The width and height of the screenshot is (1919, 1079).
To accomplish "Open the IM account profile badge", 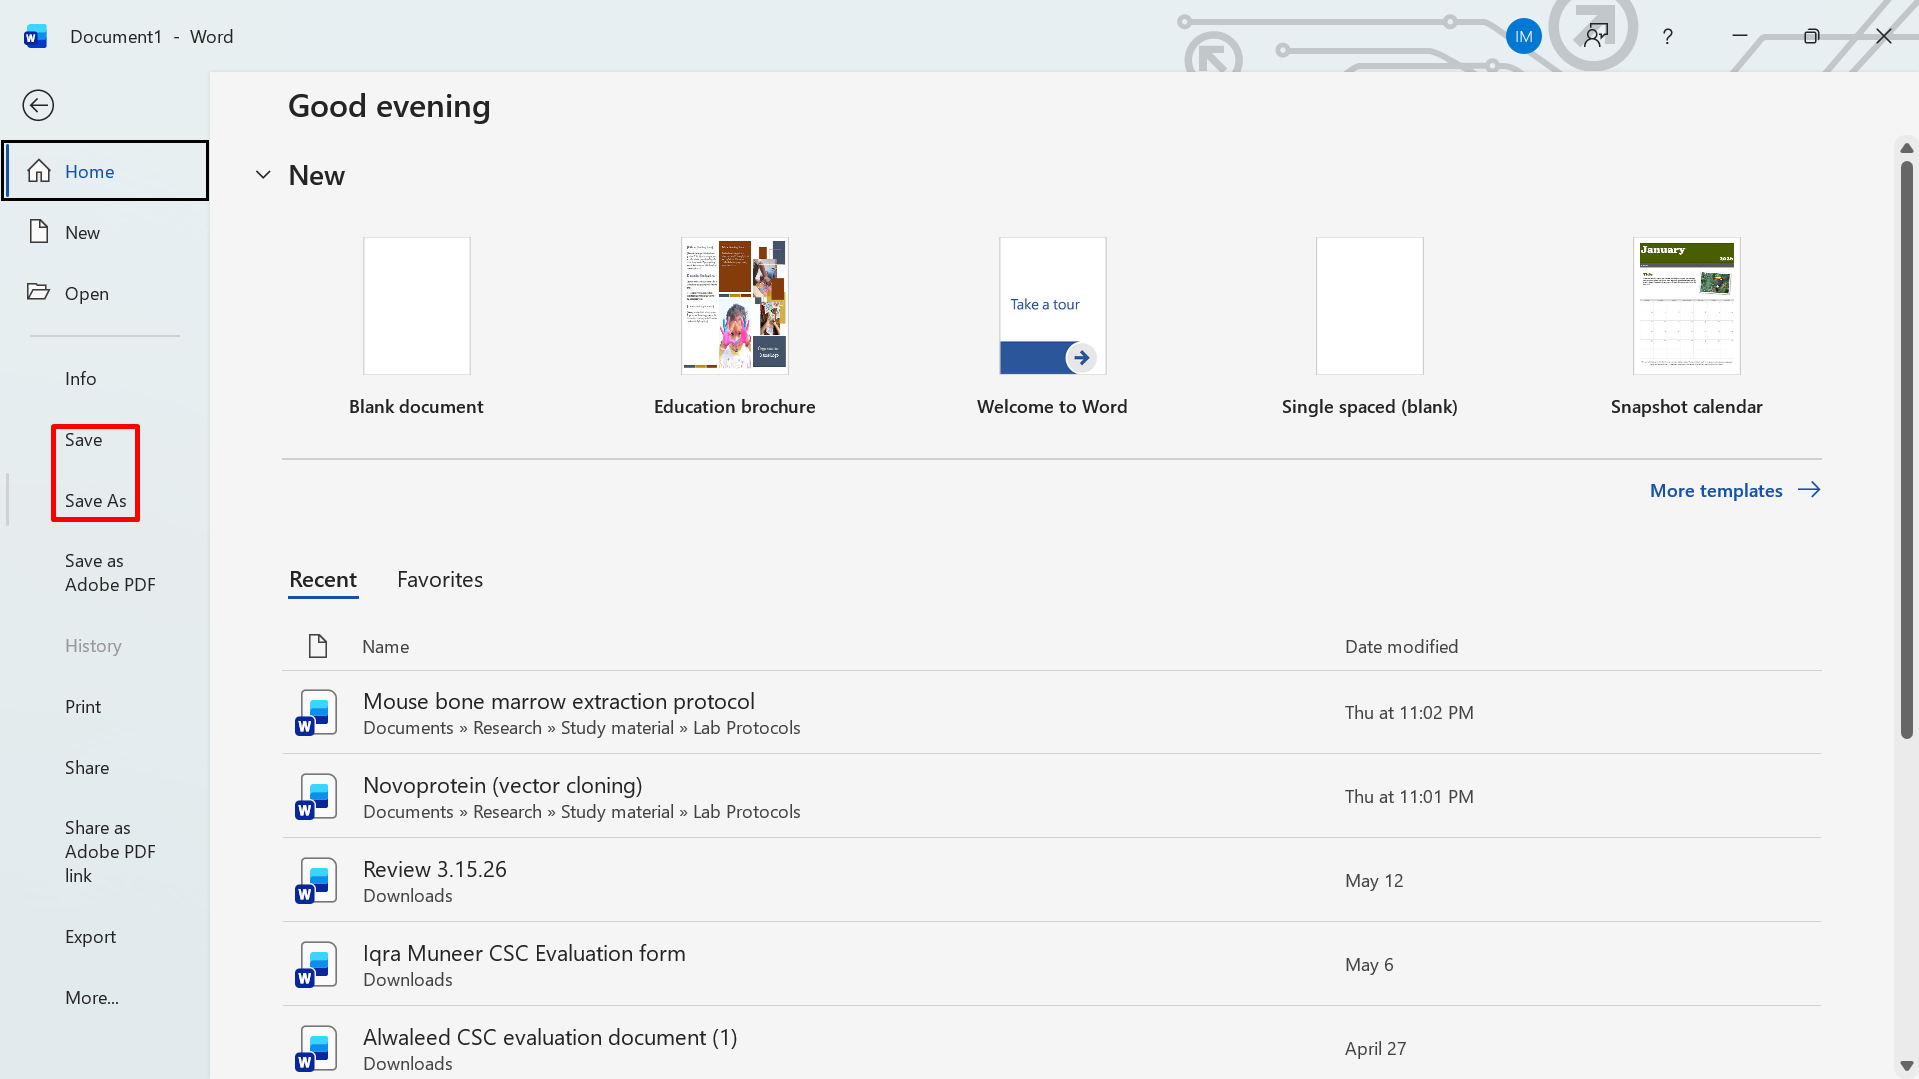I will click(x=1523, y=37).
